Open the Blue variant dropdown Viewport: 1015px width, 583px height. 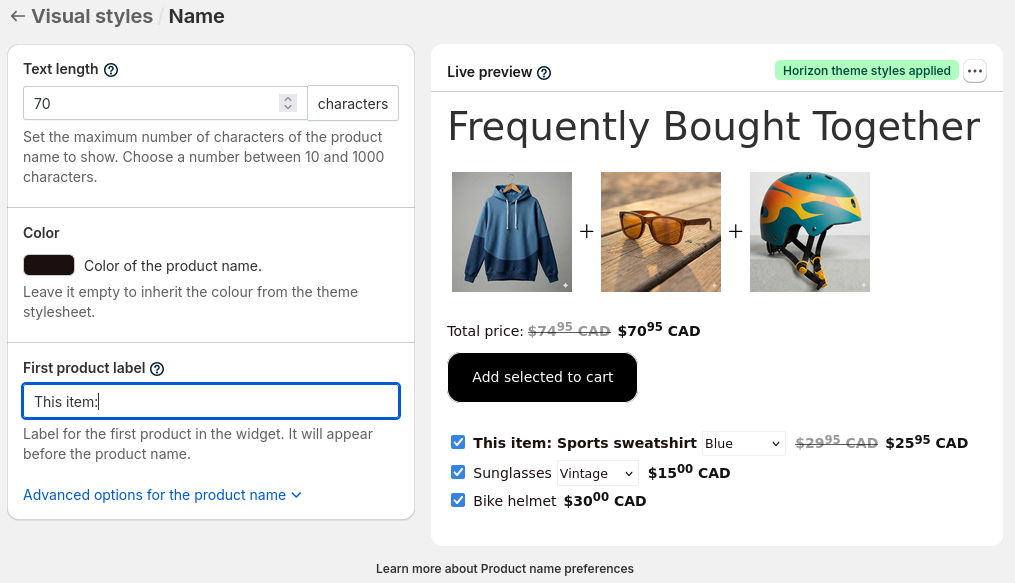tap(744, 443)
